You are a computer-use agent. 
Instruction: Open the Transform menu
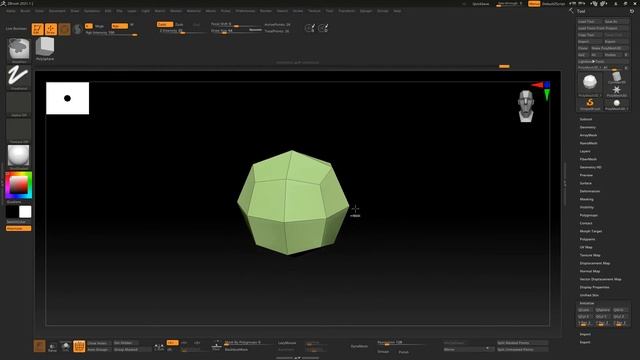(x=347, y=11)
